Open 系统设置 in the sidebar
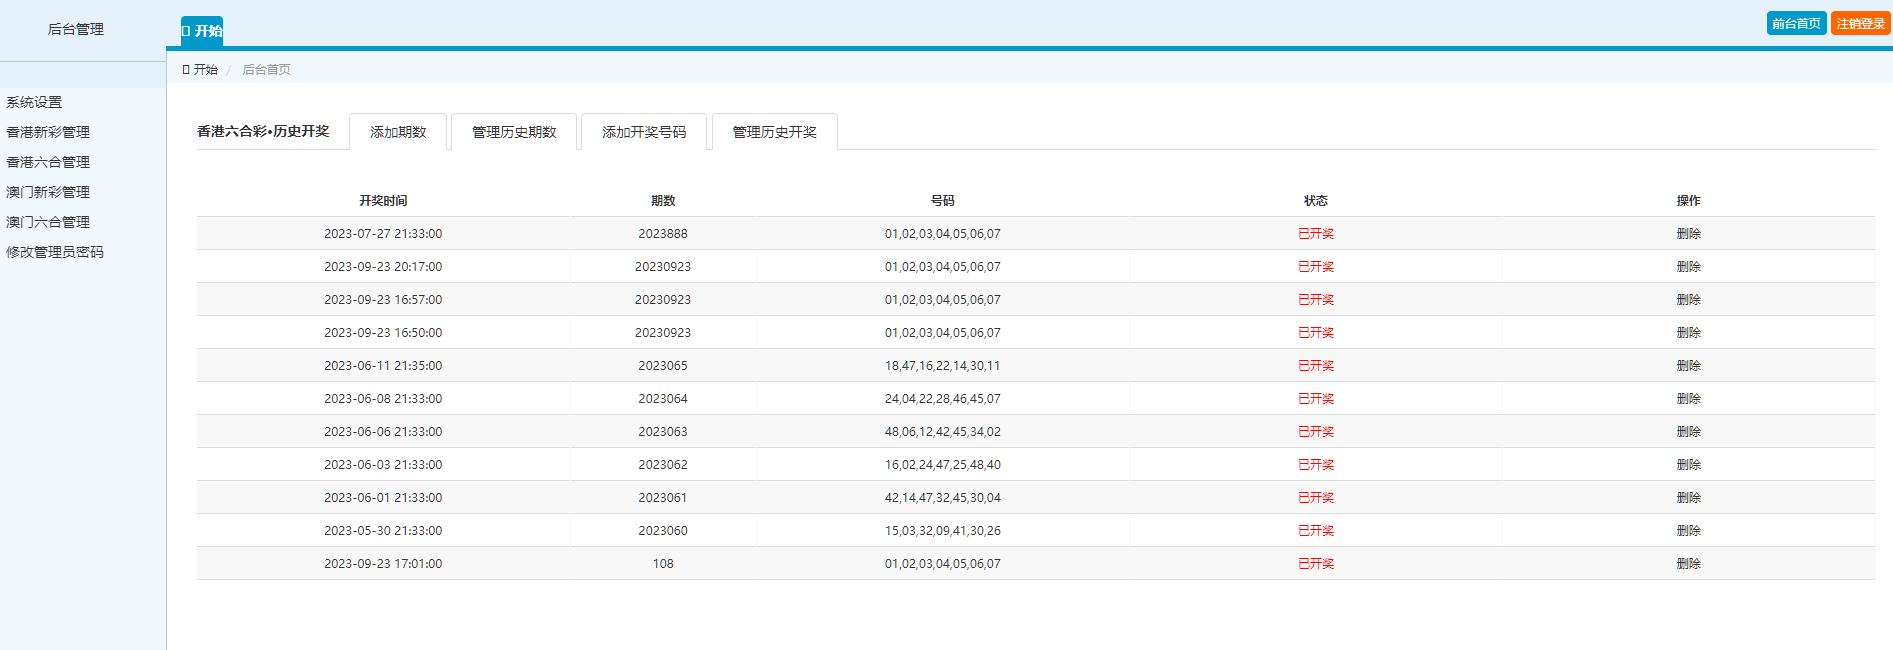1893x650 pixels. click(35, 102)
